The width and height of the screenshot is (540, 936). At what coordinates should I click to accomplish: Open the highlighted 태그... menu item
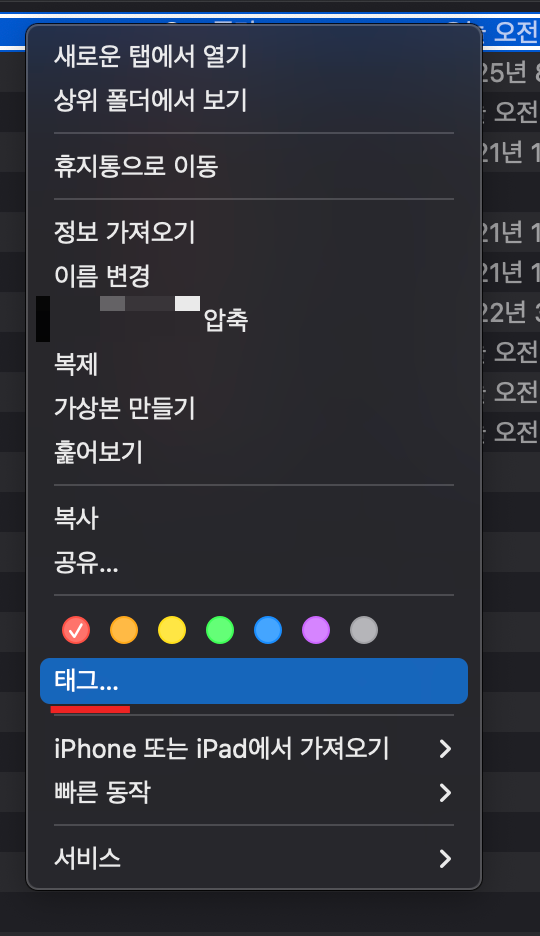click(x=254, y=681)
